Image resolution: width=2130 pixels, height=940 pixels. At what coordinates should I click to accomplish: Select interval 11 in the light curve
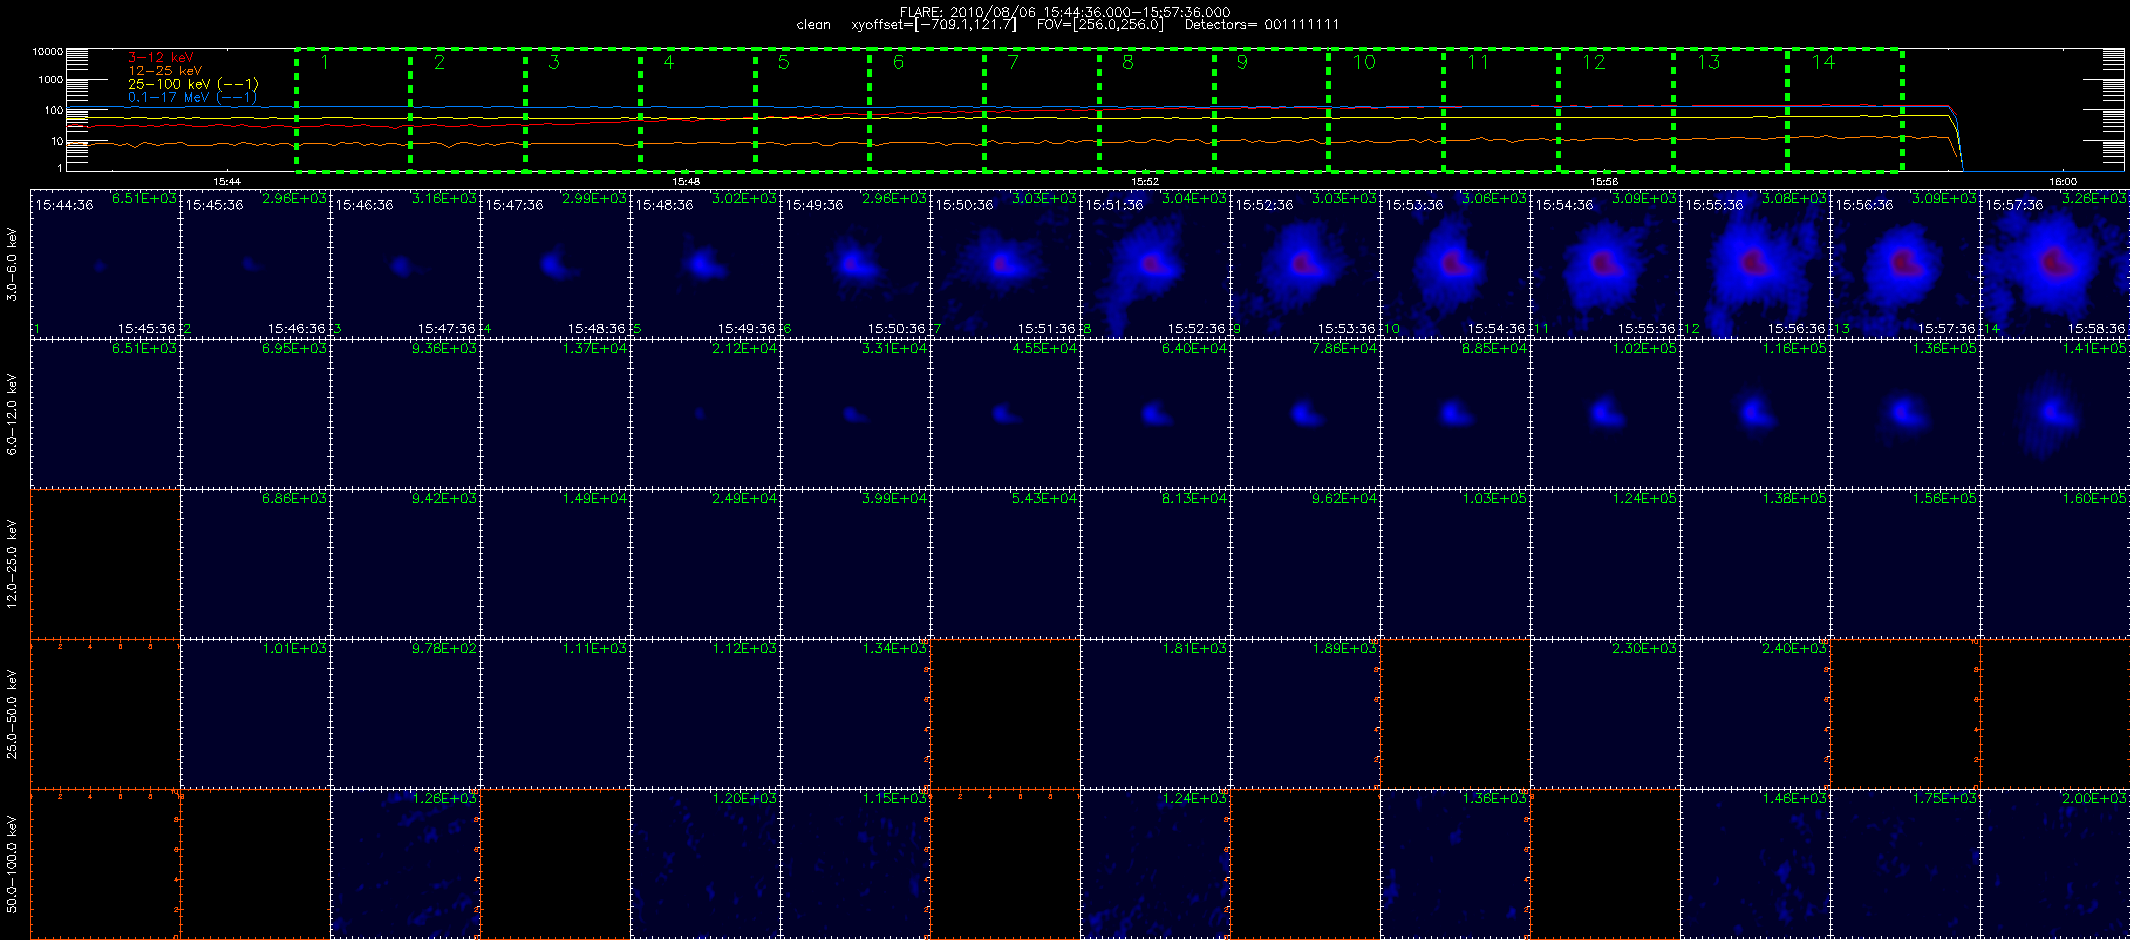pyautogui.click(x=1501, y=110)
